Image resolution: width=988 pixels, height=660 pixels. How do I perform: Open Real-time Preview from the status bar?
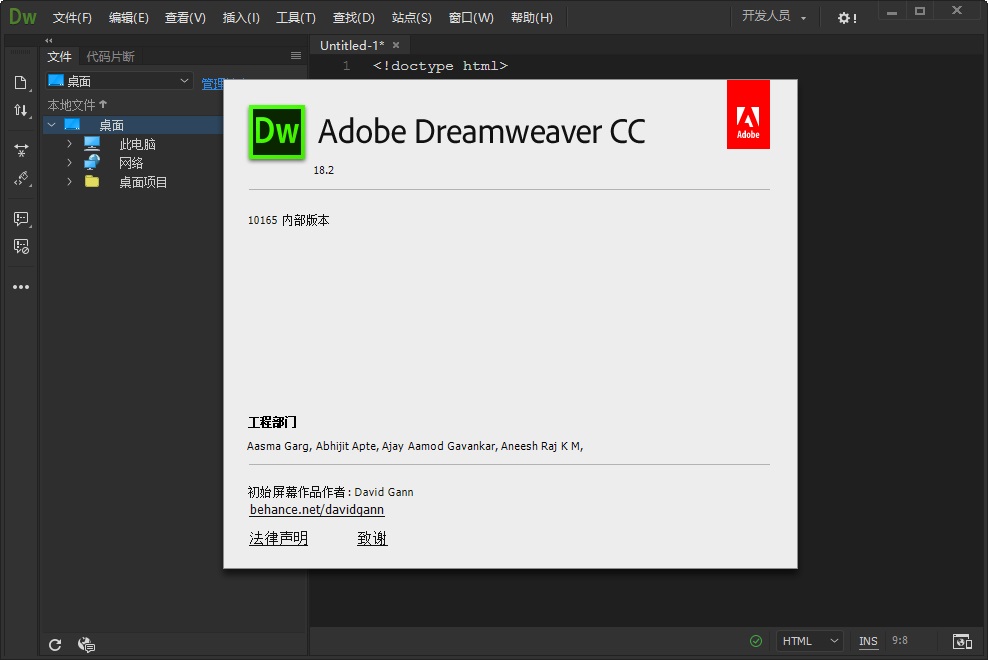coord(962,641)
